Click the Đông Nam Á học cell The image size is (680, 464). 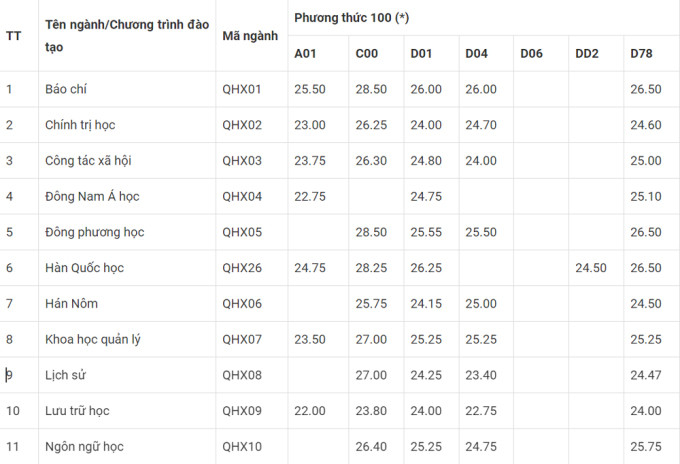click(88, 196)
